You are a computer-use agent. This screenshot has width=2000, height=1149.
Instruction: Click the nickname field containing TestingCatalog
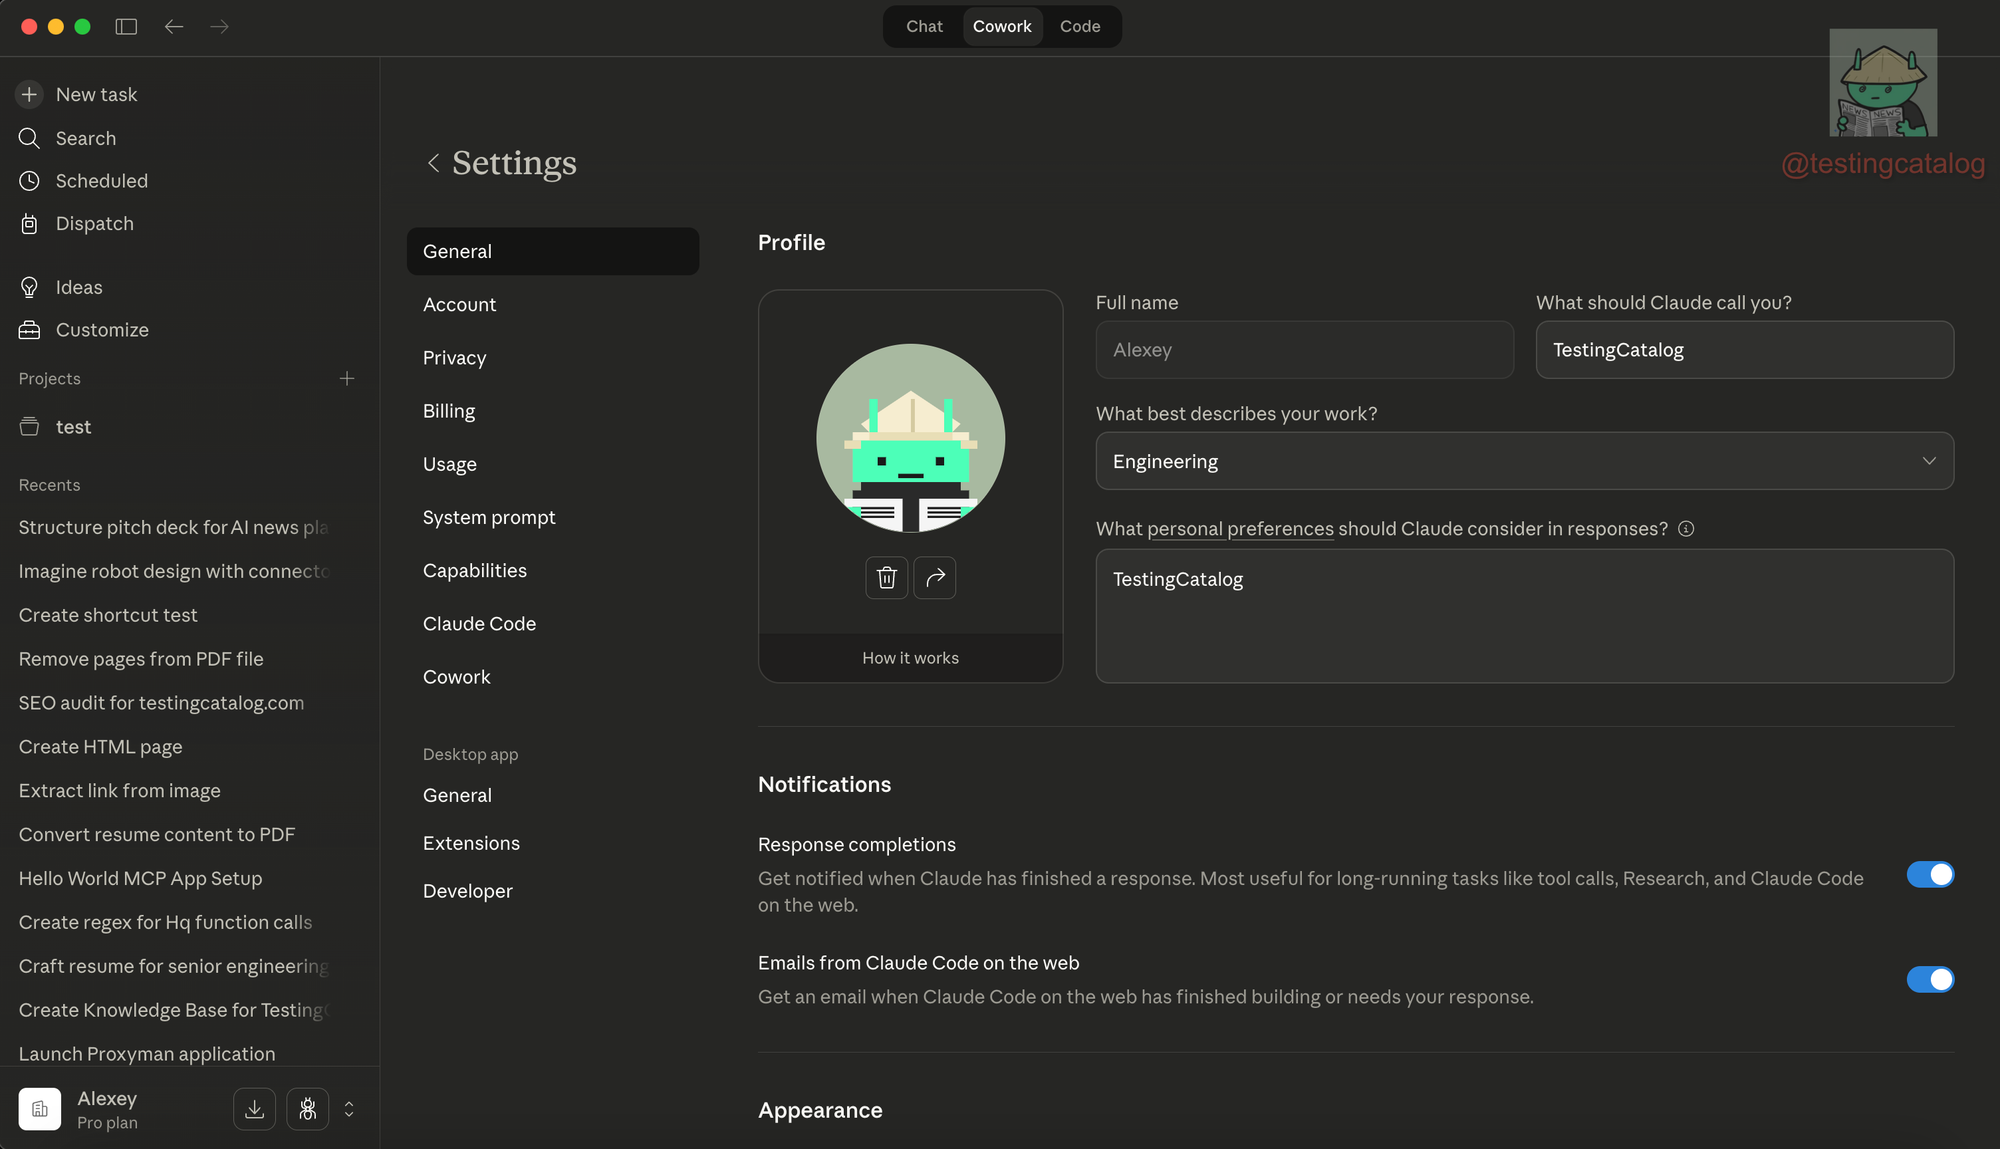click(1744, 350)
